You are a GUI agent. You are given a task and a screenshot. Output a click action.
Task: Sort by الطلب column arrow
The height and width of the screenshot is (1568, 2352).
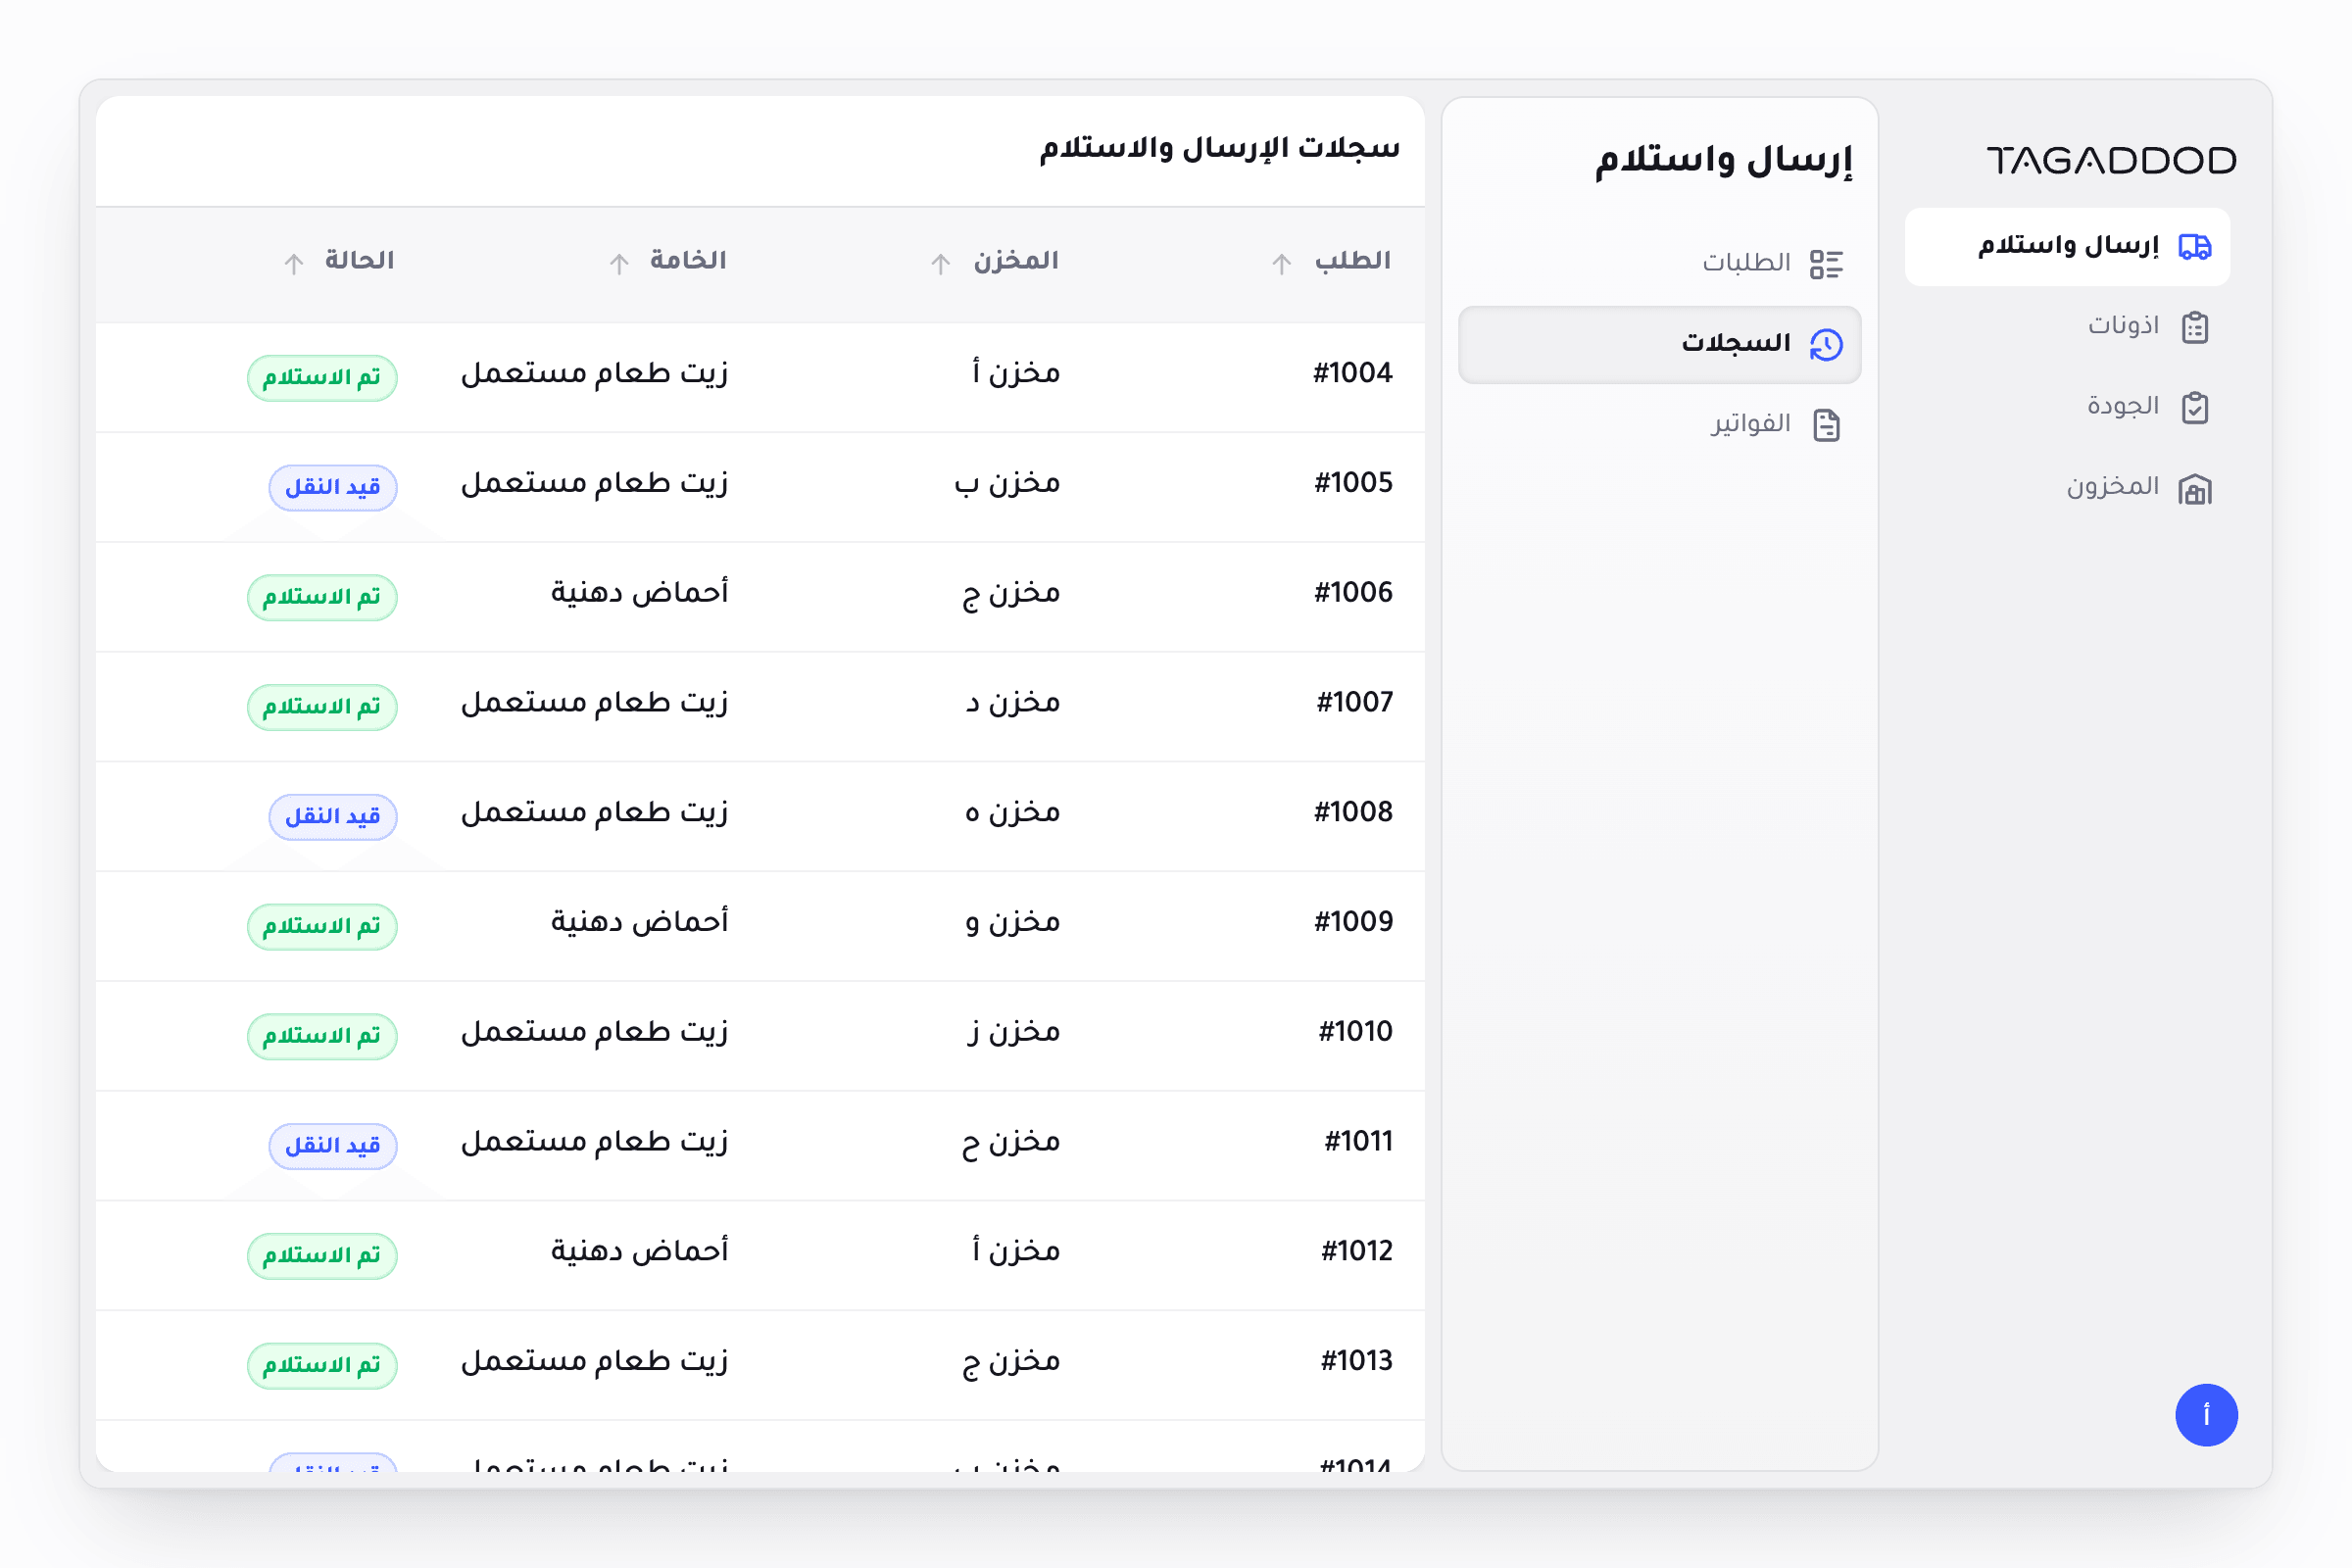tap(1282, 264)
